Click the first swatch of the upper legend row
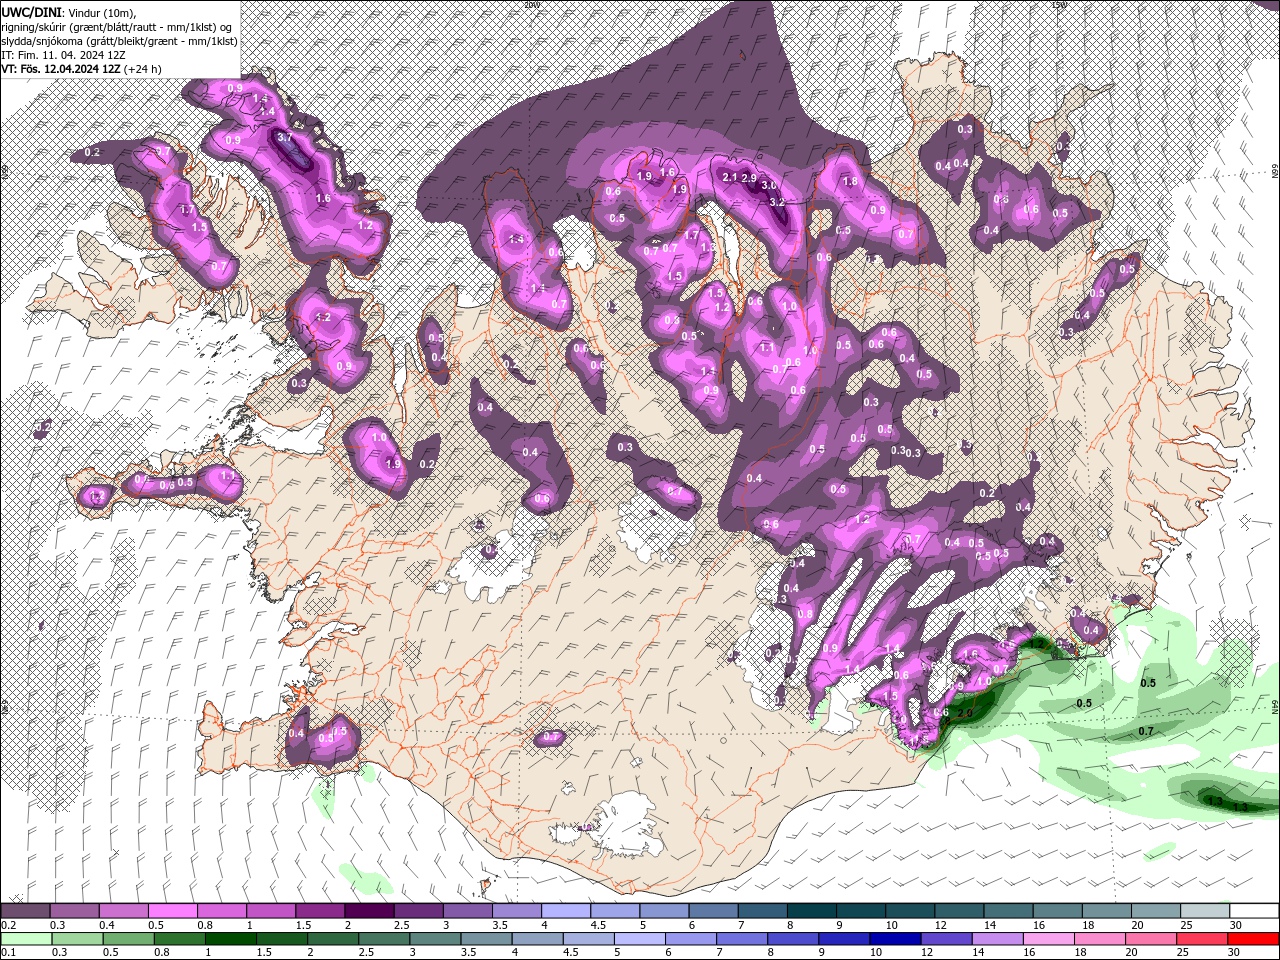 [25, 911]
